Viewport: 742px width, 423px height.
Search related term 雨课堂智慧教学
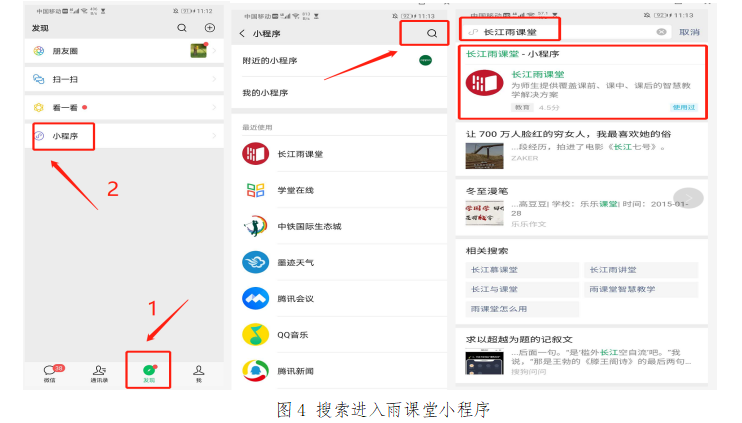(x=641, y=289)
